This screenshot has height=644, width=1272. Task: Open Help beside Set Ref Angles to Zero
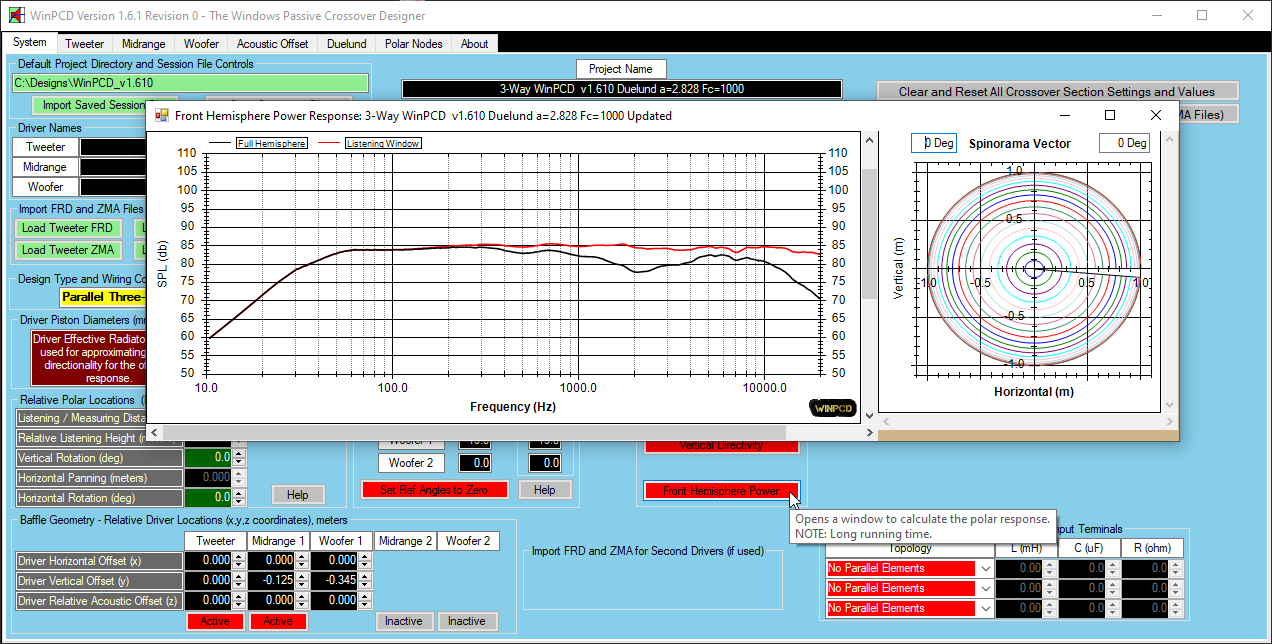click(x=544, y=490)
